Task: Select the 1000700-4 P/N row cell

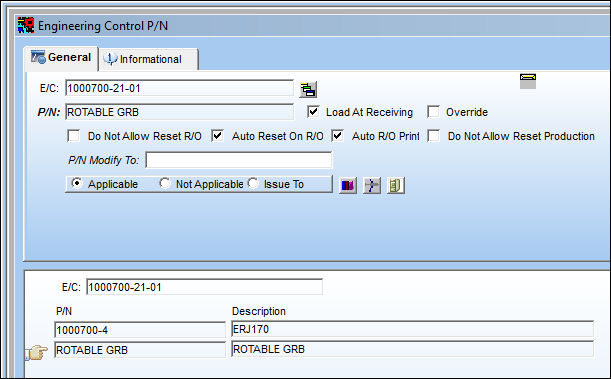Action: [140, 330]
